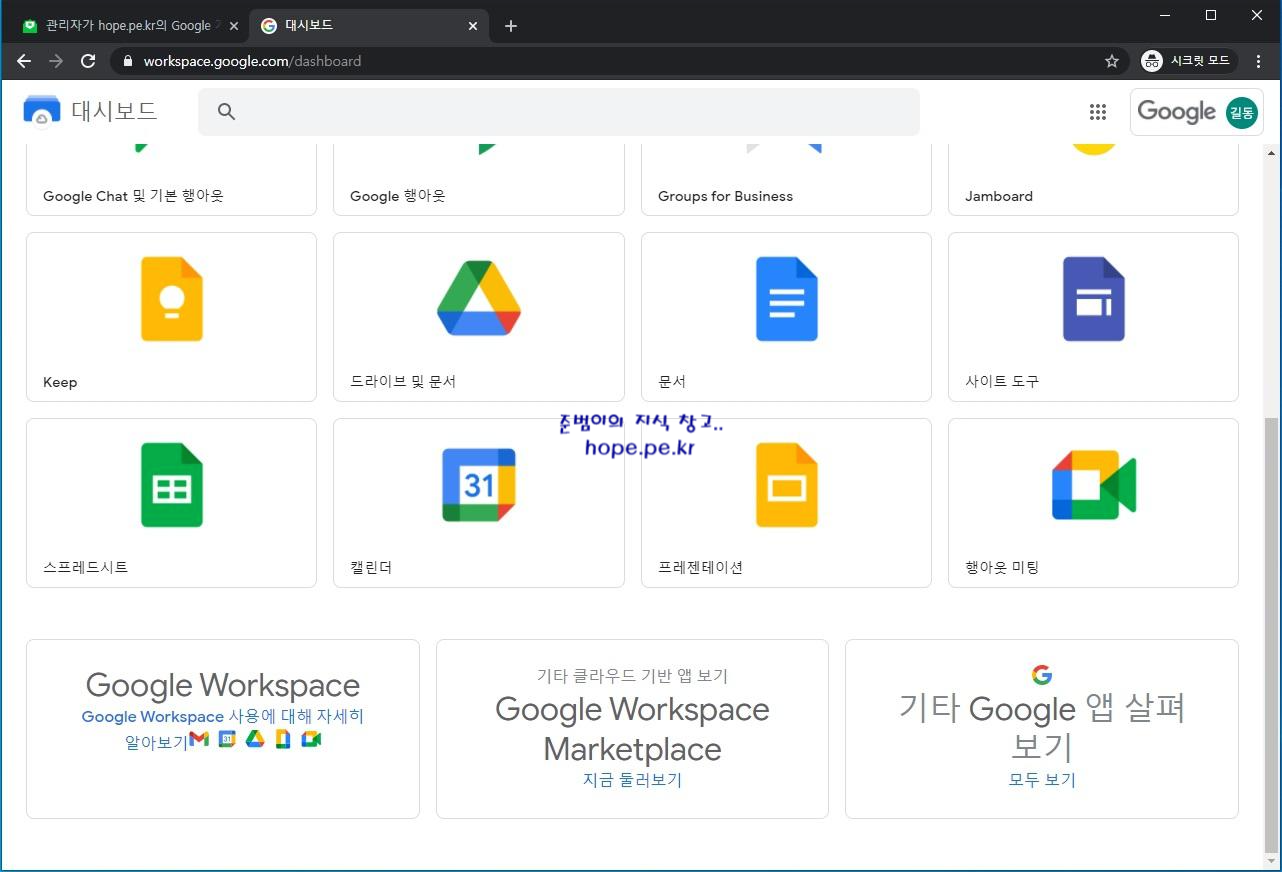
Task: Click the 사이트 도구 label
Action: point(1002,382)
